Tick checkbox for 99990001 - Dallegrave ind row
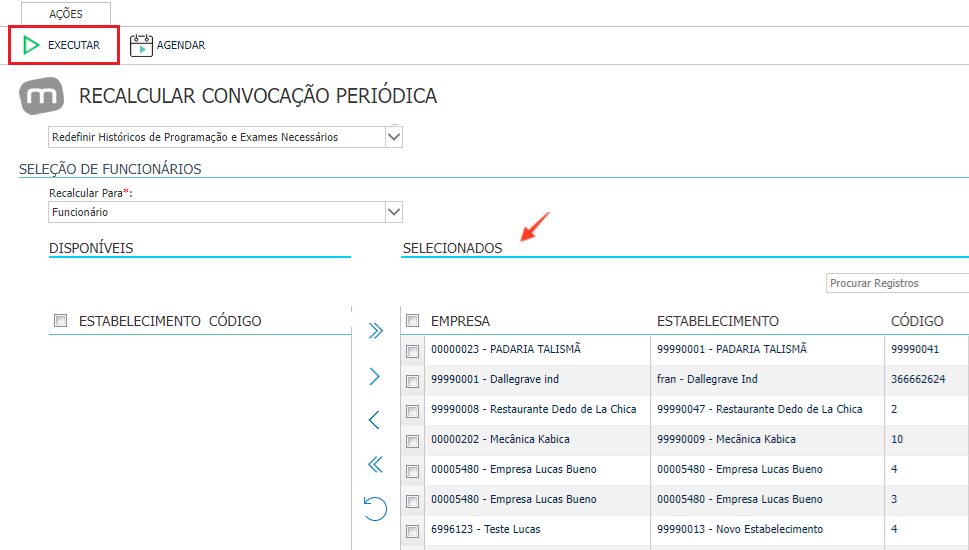 tap(412, 381)
